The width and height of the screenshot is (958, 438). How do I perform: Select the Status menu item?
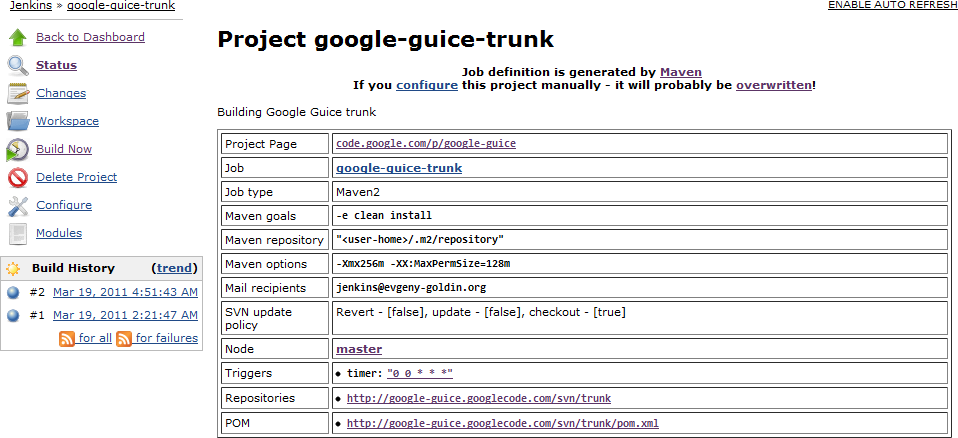click(56, 65)
